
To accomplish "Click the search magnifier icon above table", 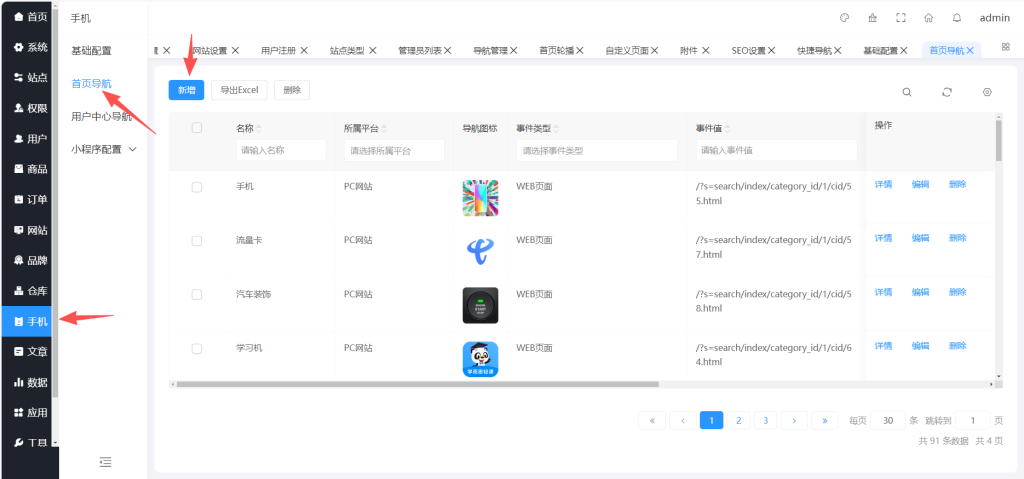I will tap(907, 92).
